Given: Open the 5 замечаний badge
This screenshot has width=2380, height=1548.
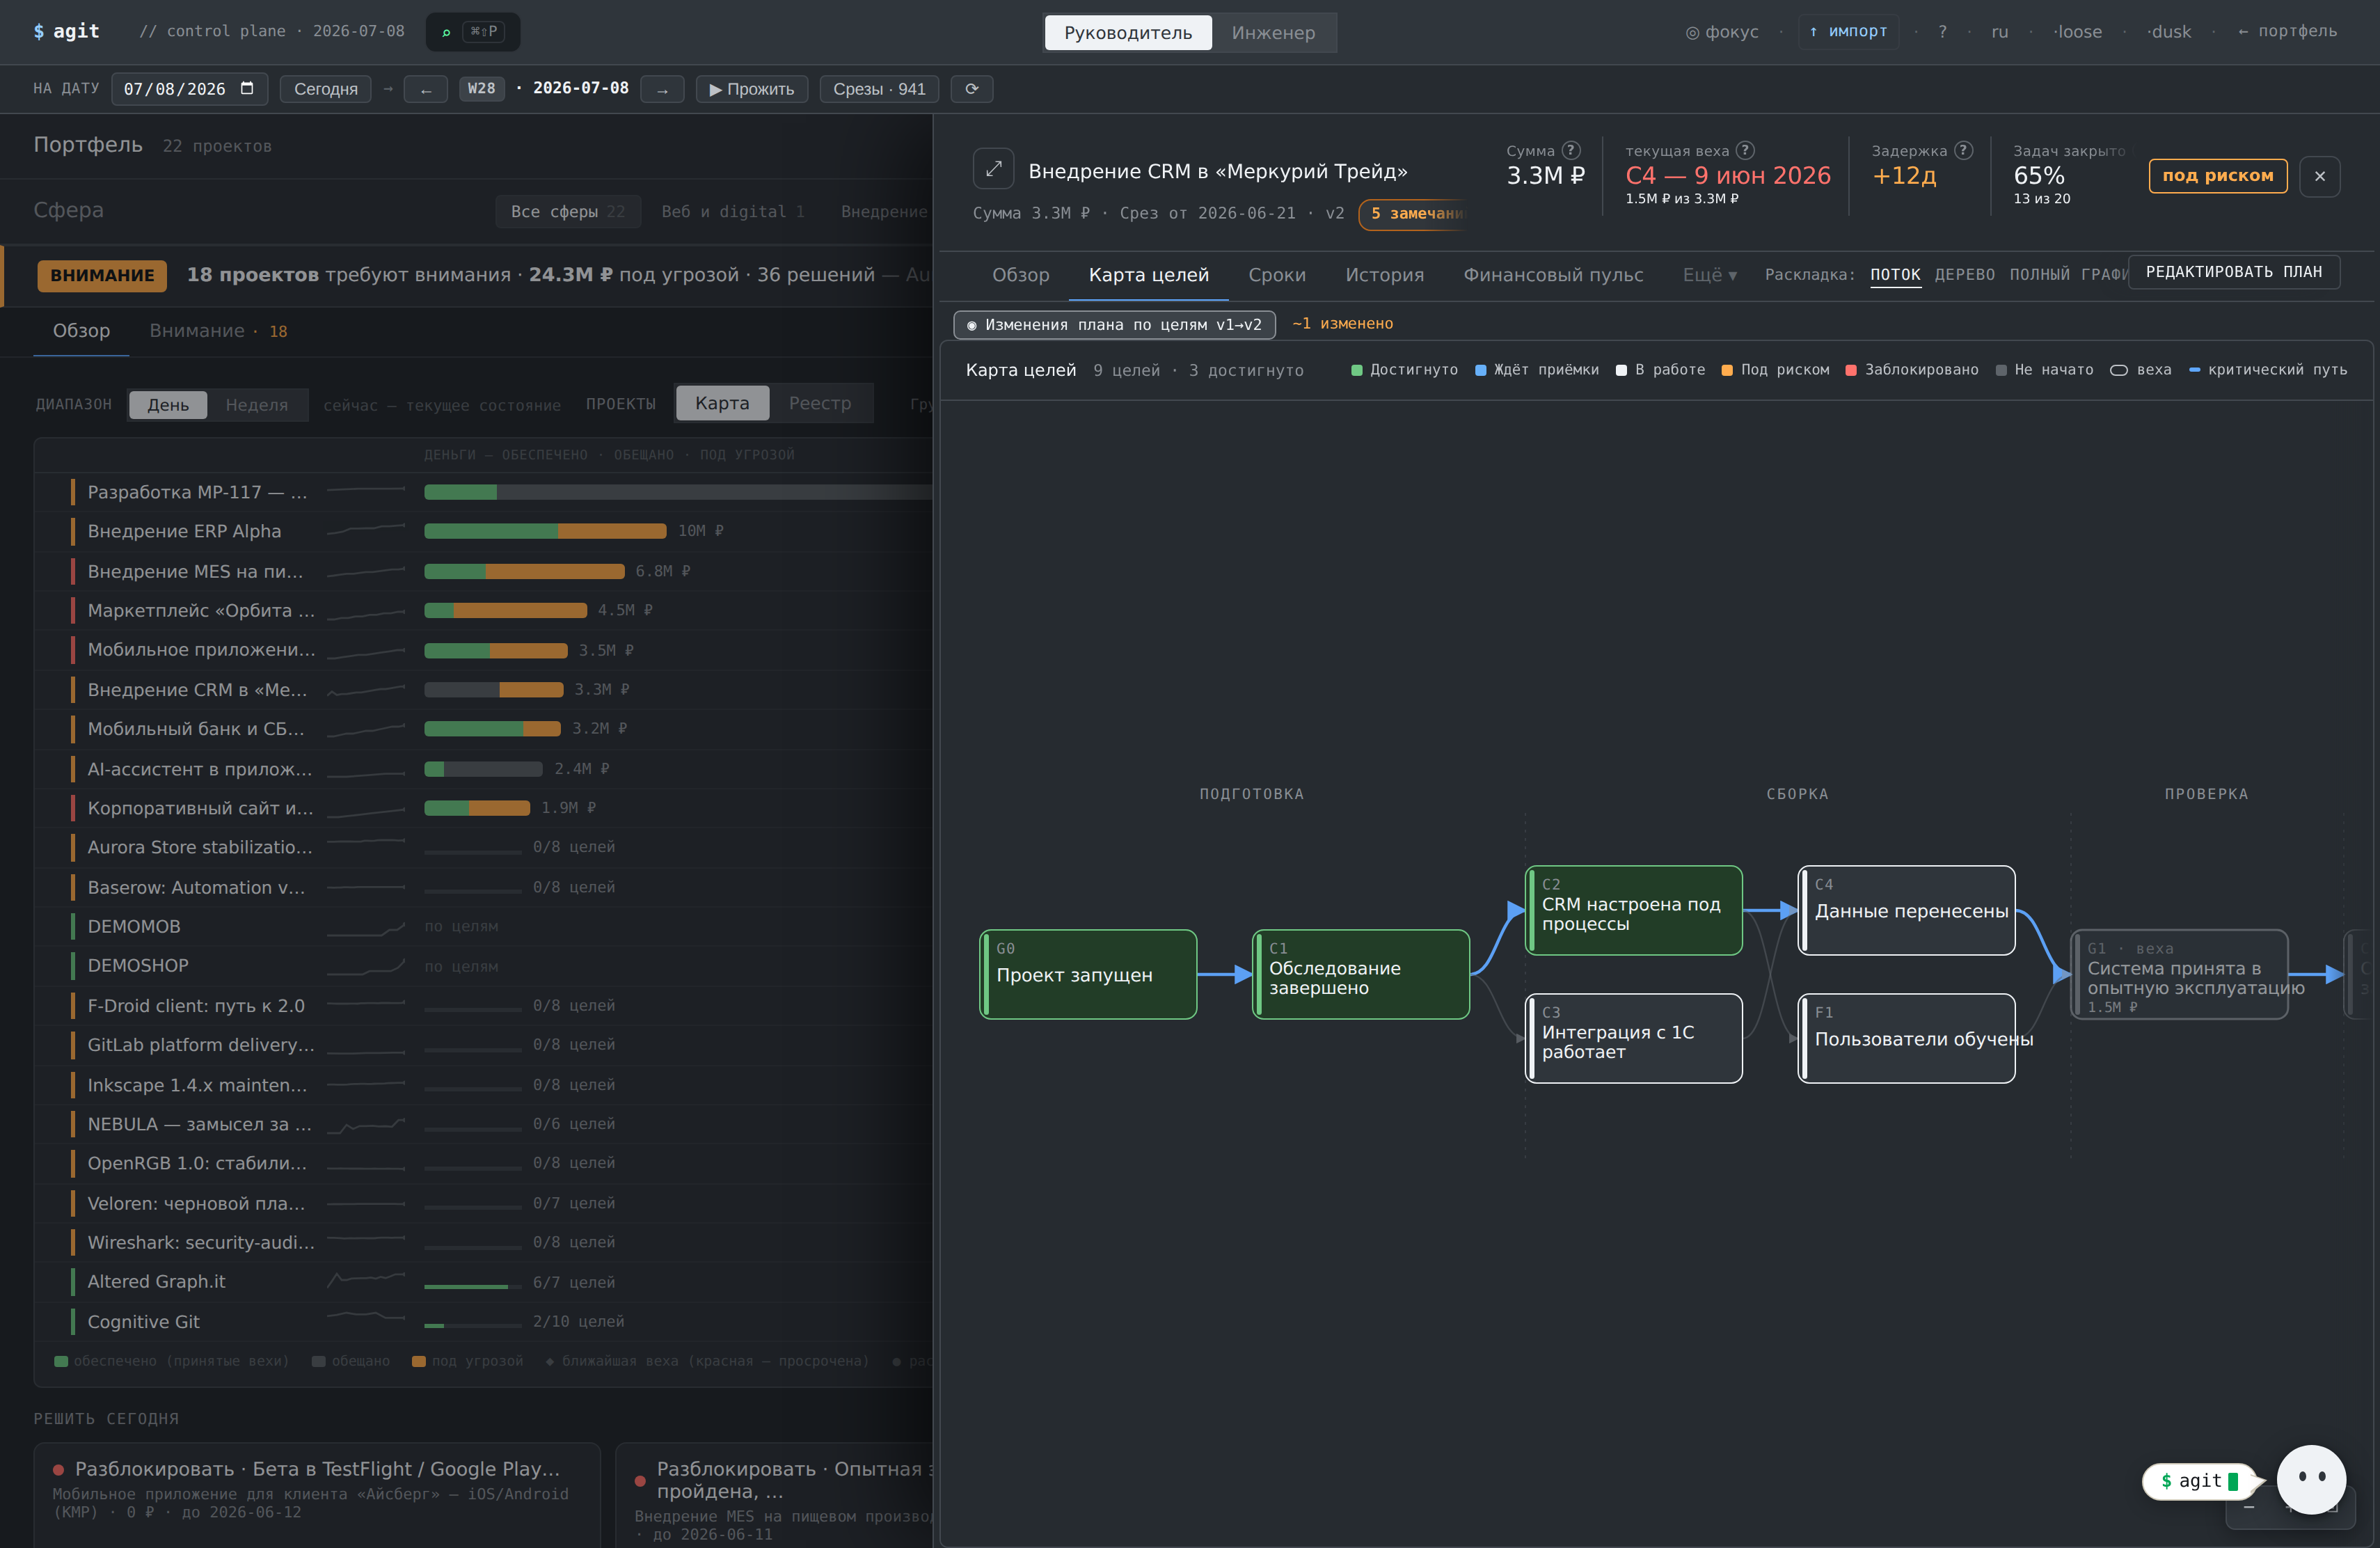Looking at the screenshot, I should [x=1411, y=214].
